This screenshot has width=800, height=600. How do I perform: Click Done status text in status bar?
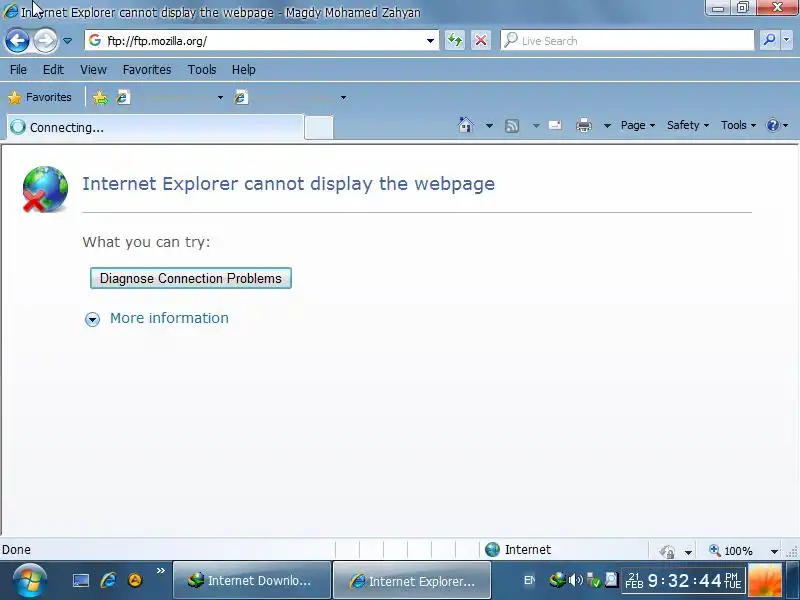(16, 549)
